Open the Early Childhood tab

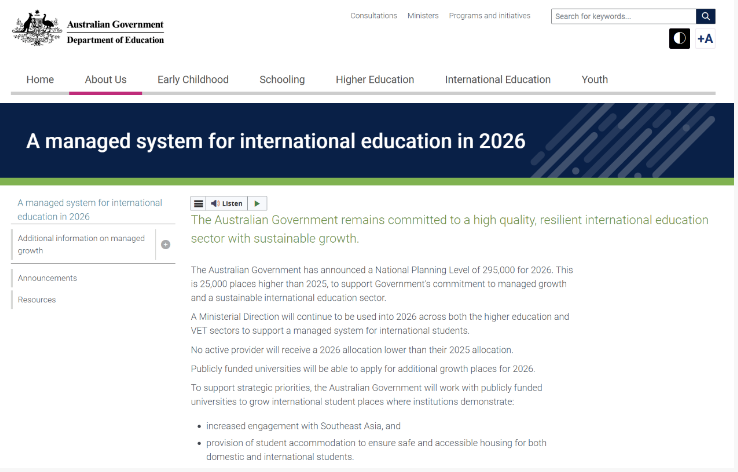[193, 80]
